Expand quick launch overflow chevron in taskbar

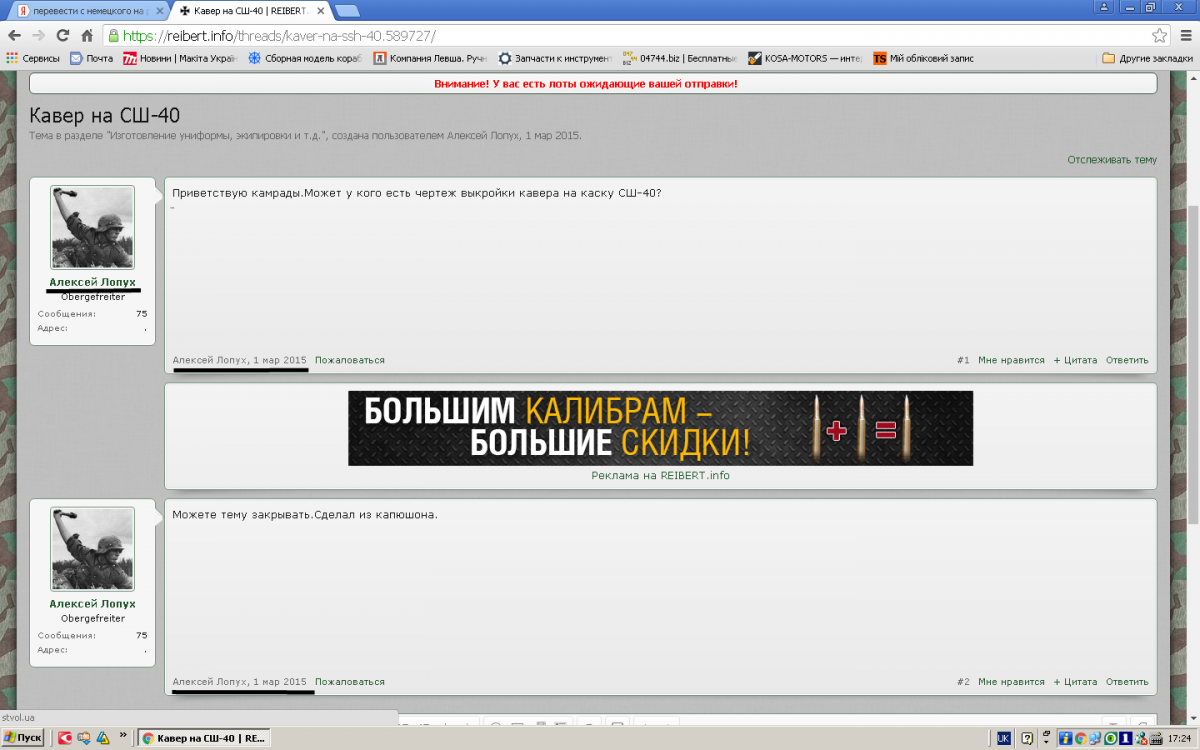click(x=124, y=736)
